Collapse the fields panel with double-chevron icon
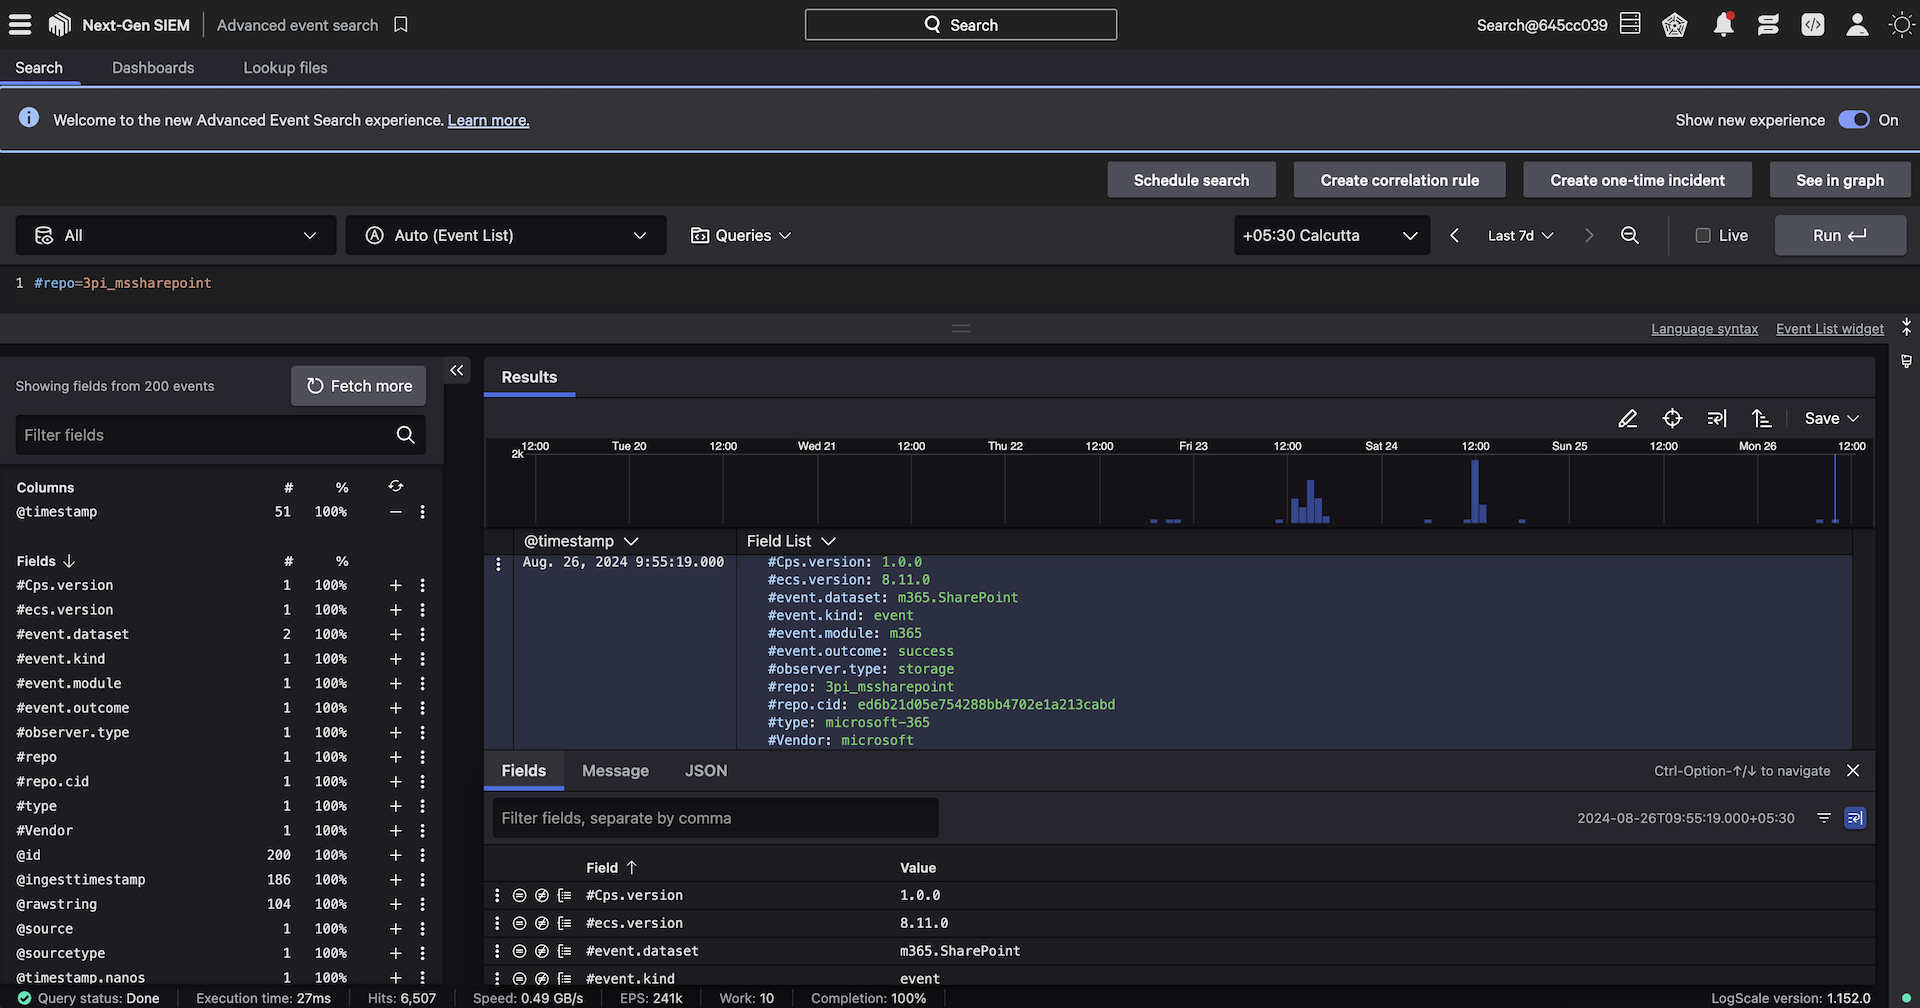 coord(457,371)
